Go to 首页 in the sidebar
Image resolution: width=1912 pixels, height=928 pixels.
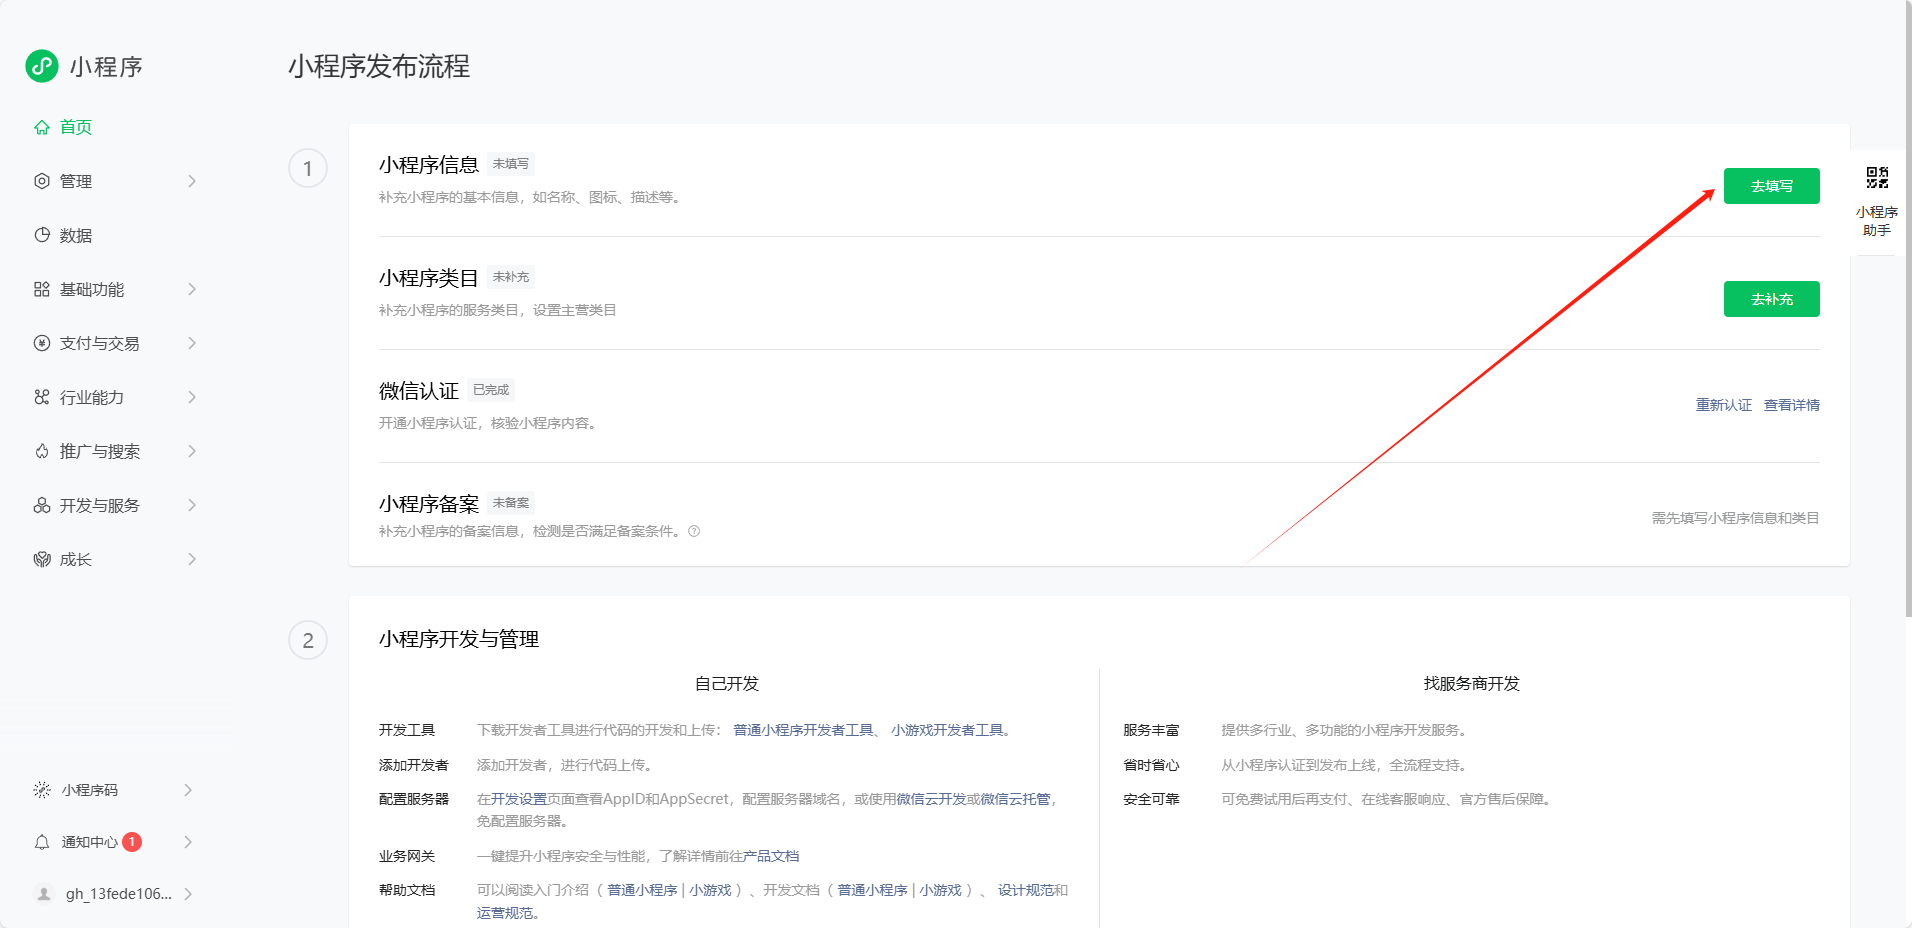pos(64,127)
